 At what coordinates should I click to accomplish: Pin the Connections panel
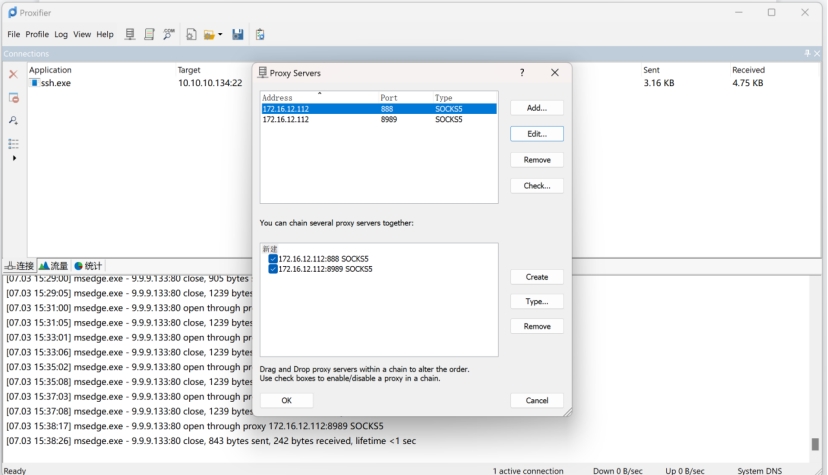point(807,53)
